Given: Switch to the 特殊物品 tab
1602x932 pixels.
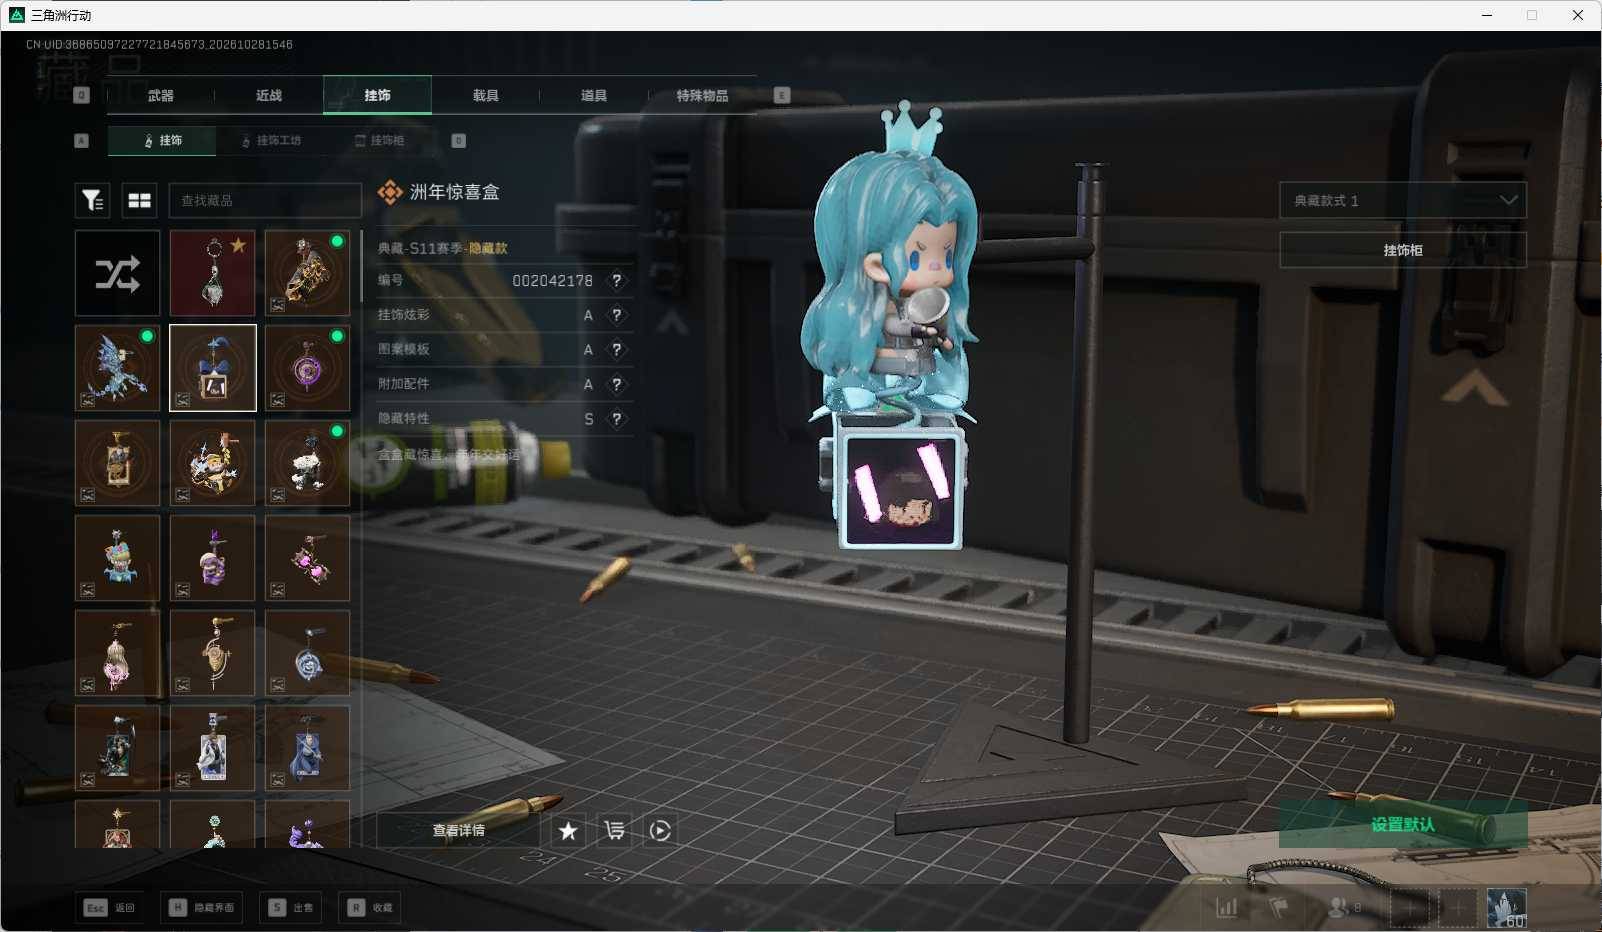Looking at the screenshot, I should 702,96.
